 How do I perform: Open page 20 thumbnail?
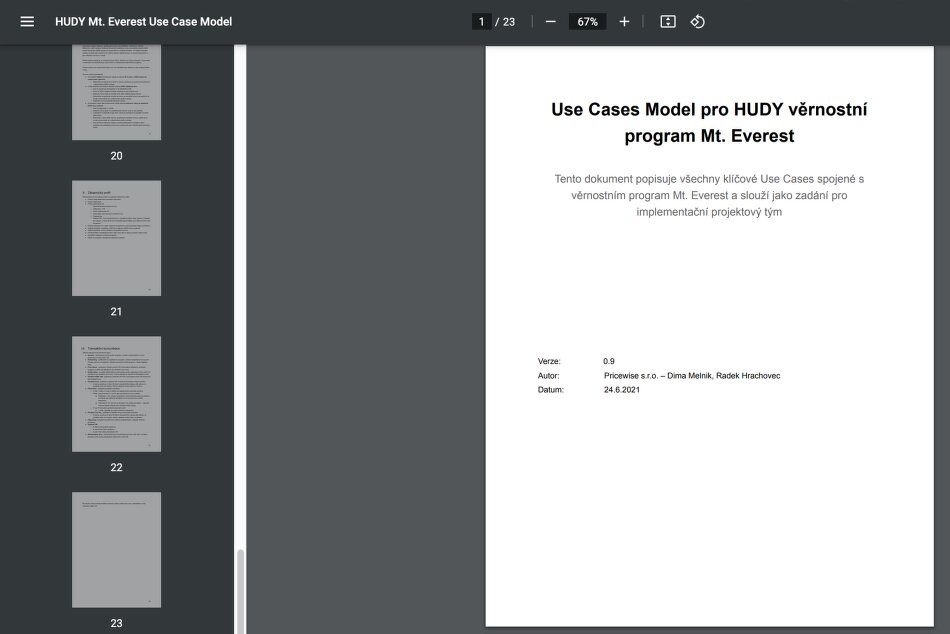(x=116, y=92)
